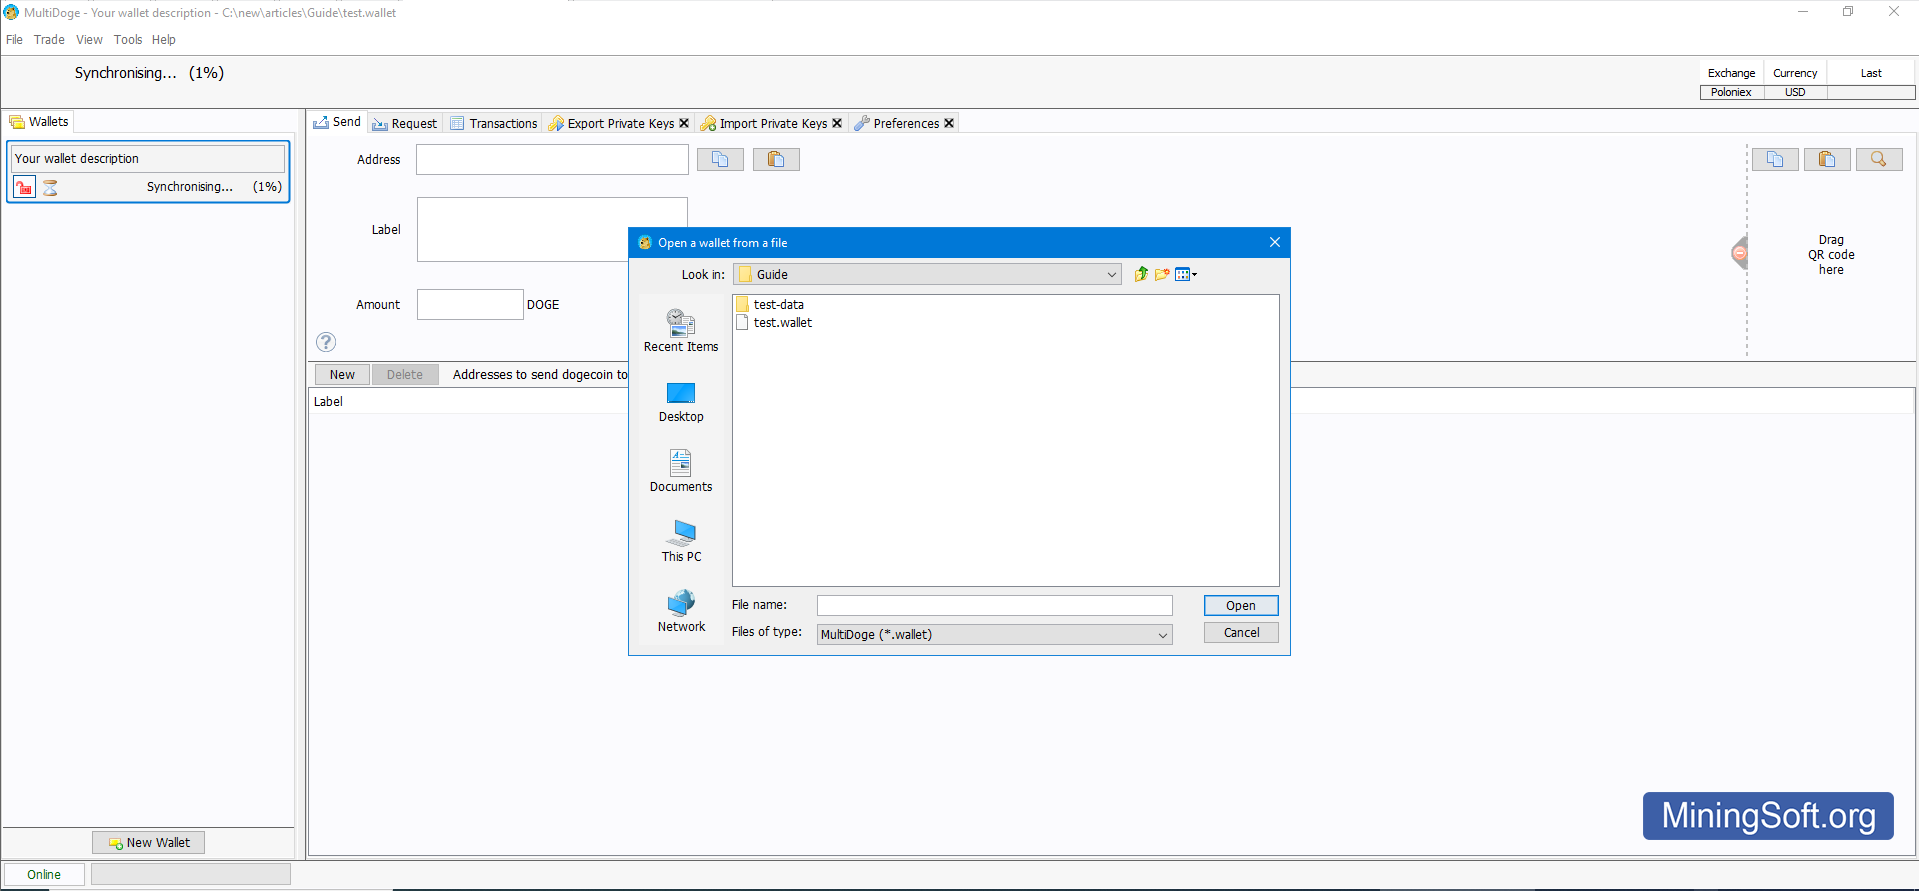This screenshot has height=891, width=1919.
Task: Paste QR code icon in QR panel
Action: (1827, 159)
